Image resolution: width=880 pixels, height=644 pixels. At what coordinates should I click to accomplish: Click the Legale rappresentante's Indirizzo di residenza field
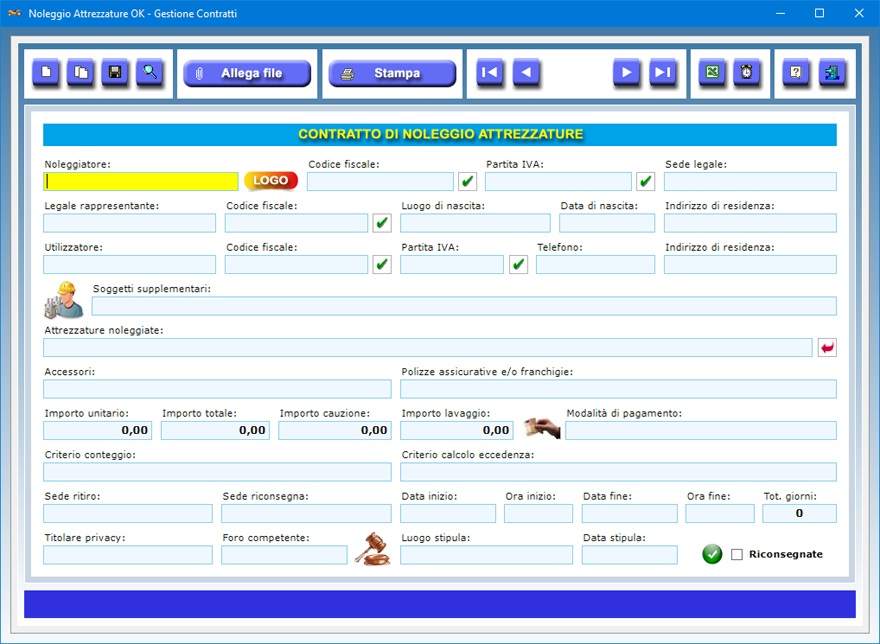click(750, 223)
